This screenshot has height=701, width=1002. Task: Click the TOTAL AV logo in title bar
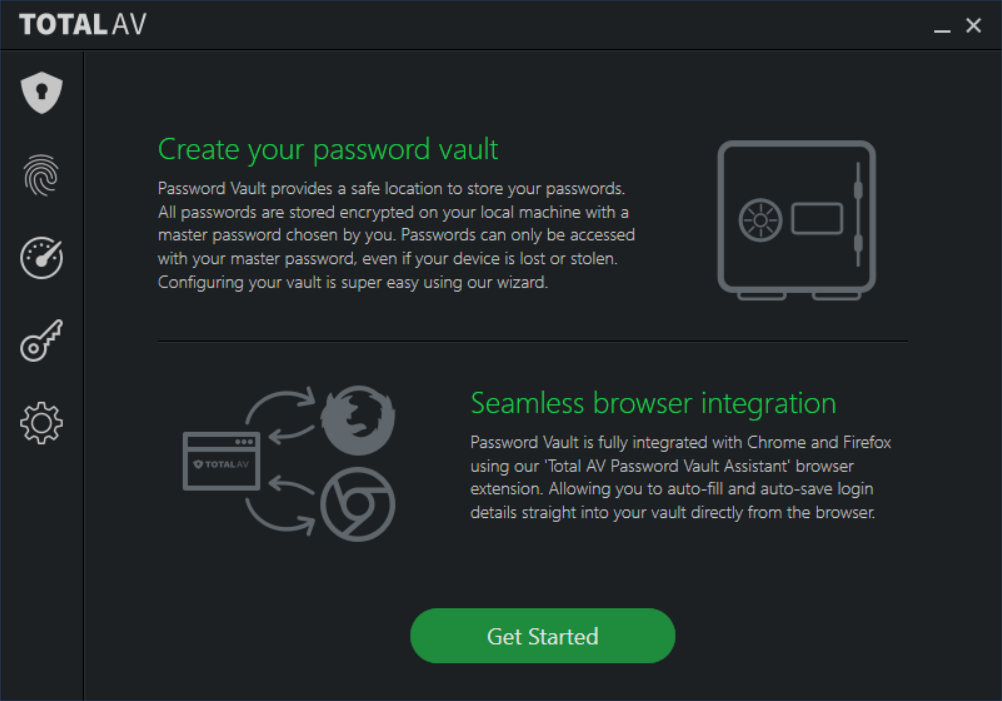(x=83, y=25)
